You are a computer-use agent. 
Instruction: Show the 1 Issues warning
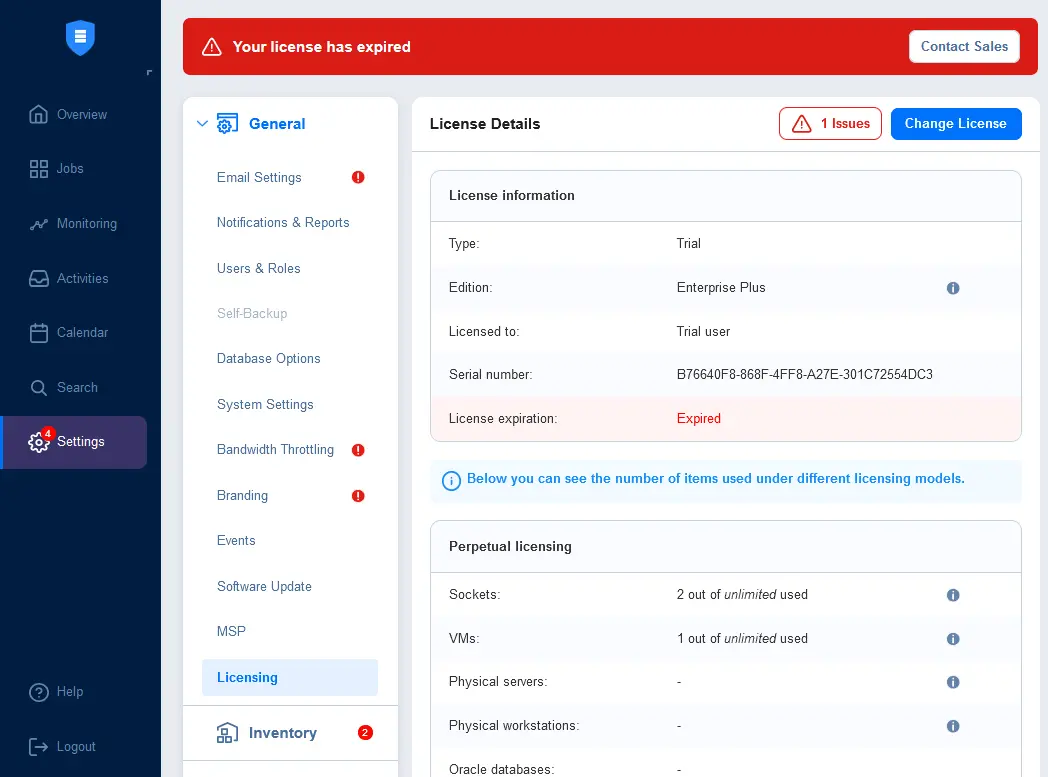point(829,124)
